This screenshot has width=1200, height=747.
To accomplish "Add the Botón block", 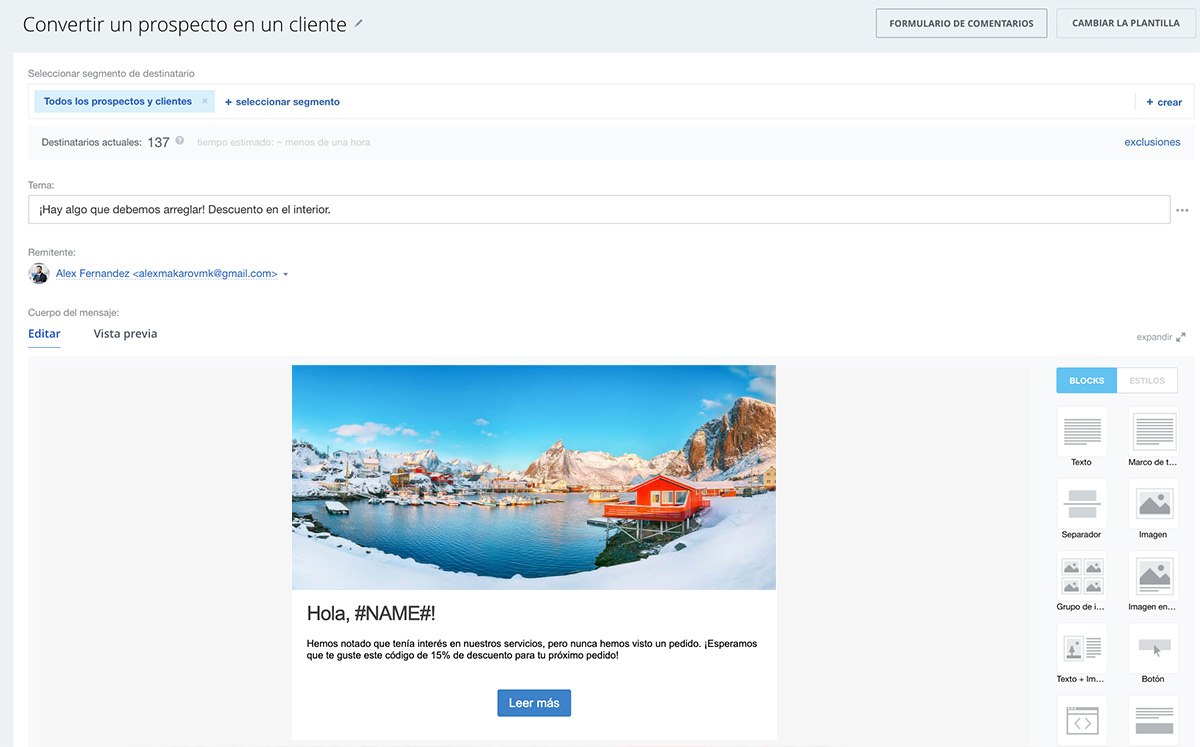I will (1153, 648).
